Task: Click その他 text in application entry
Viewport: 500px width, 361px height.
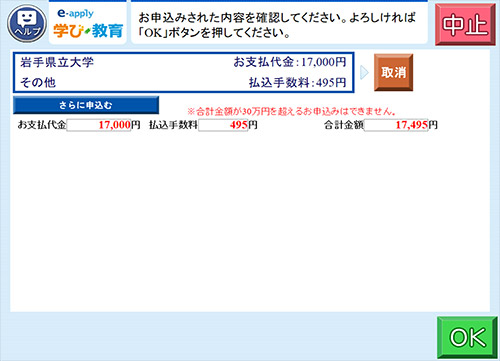Action: click(x=38, y=82)
